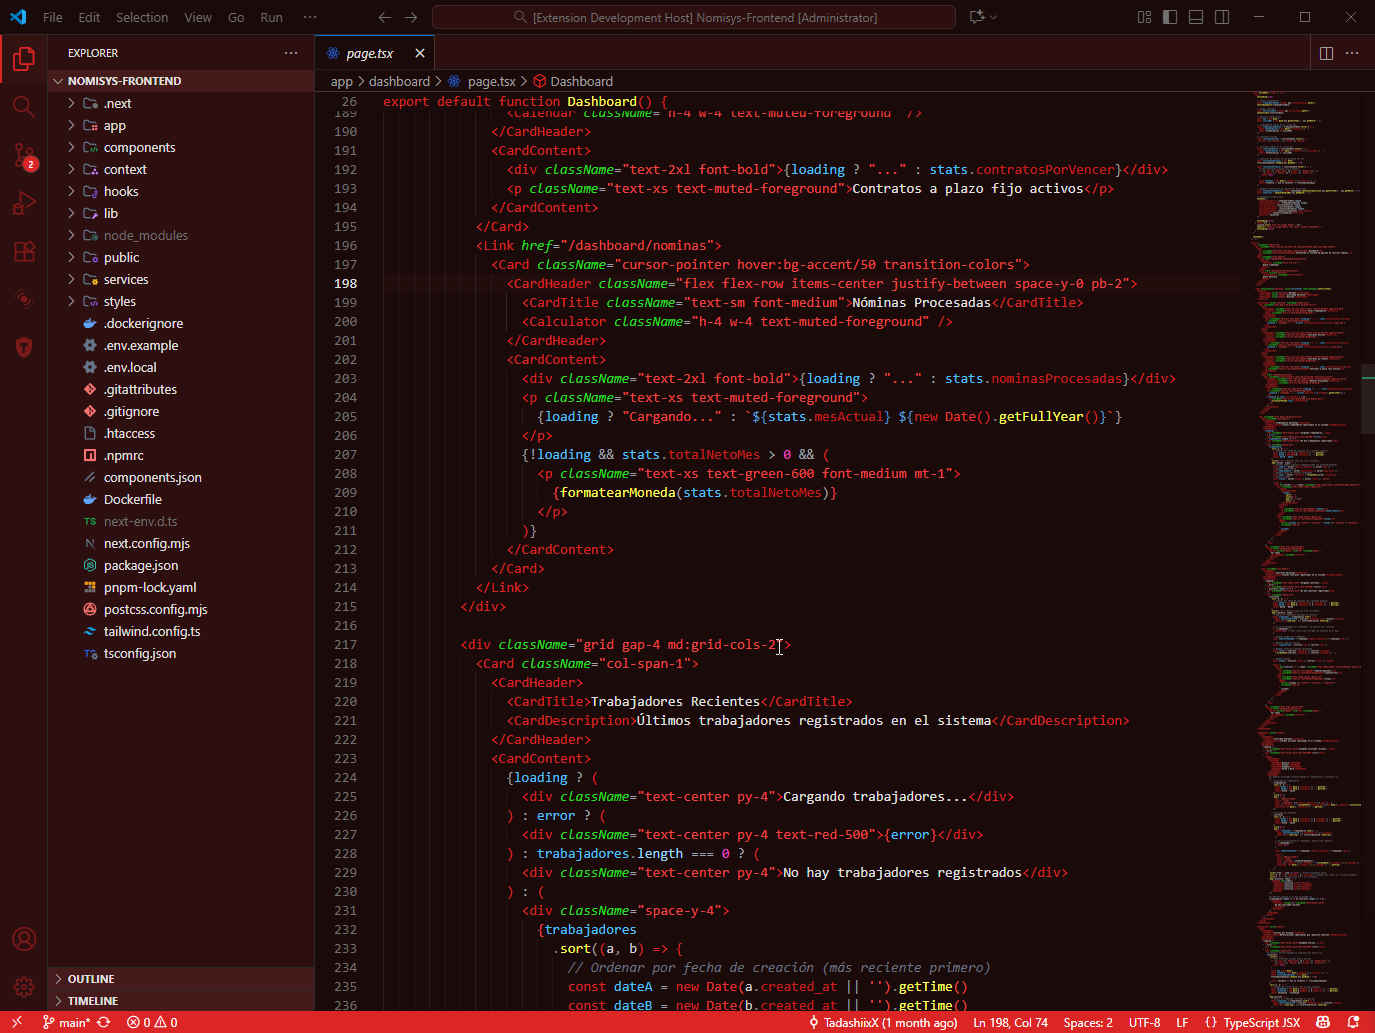Open package.json file
Image resolution: width=1375 pixels, height=1033 pixels.
click(181, 565)
